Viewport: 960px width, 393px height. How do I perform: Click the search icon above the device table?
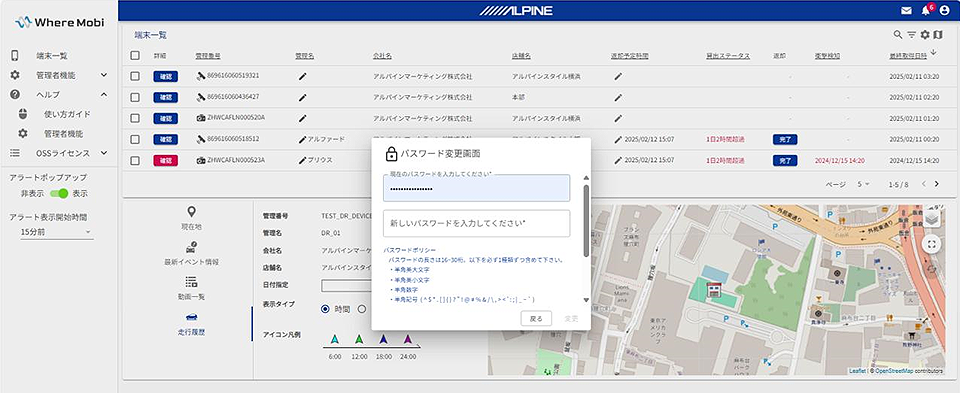tap(898, 35)
